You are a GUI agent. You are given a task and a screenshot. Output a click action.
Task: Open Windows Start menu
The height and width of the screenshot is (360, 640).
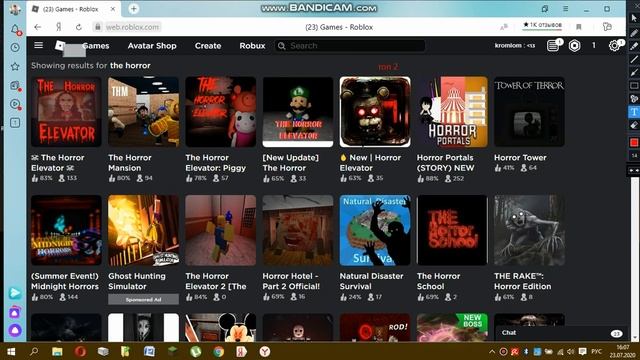pos(11,351)
